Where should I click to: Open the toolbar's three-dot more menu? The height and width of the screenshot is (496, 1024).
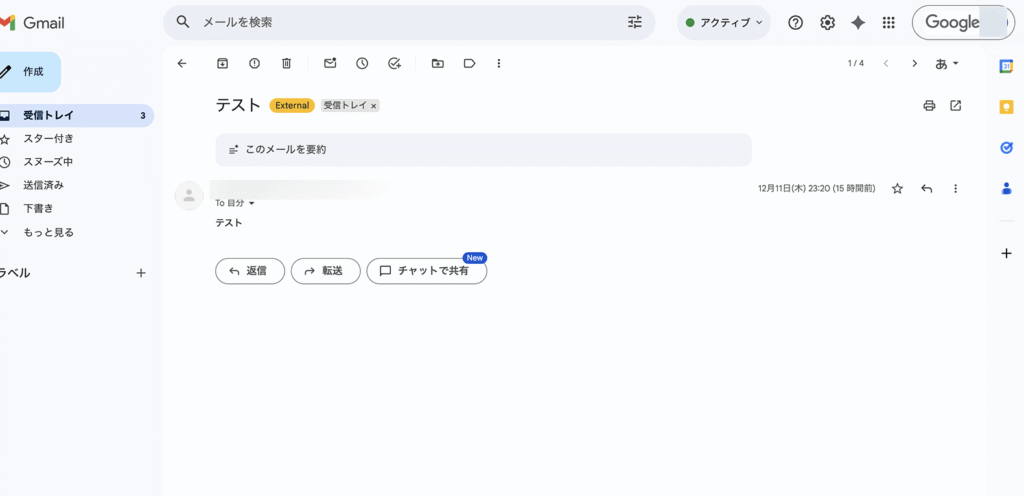[499, 63]
